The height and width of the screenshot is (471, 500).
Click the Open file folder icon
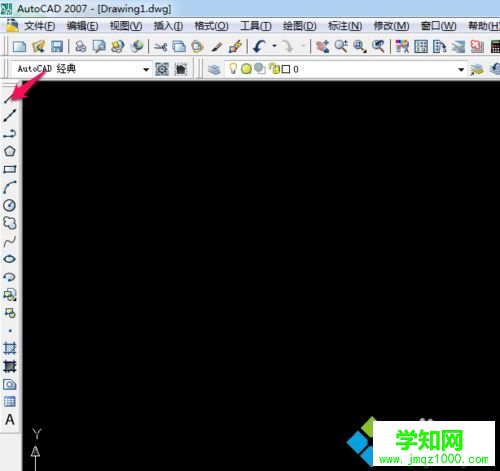coord(38,46)
